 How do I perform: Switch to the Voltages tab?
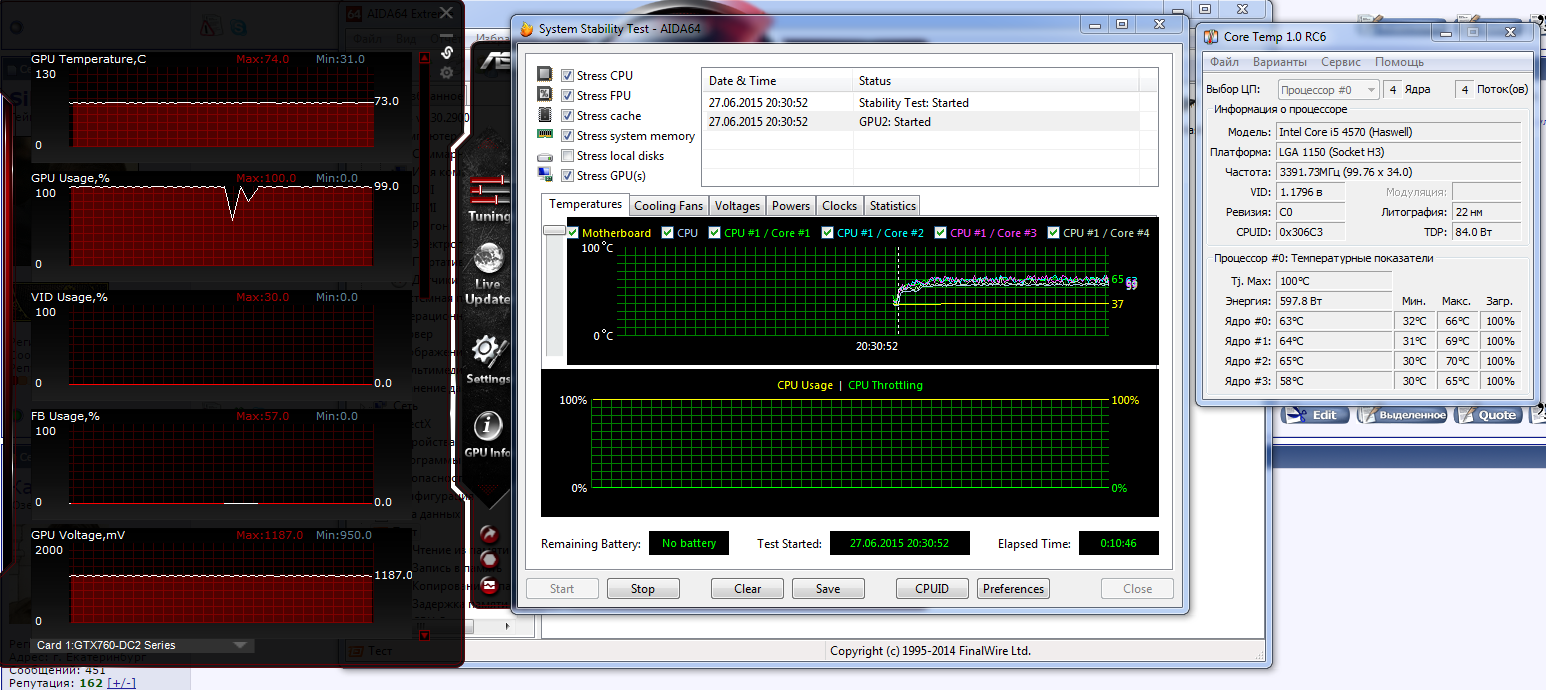[x=738, y=206]
